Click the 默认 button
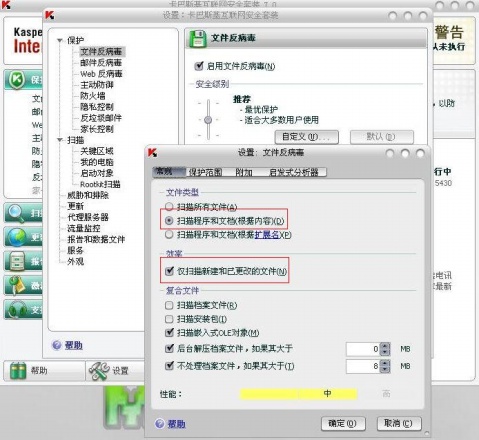 pos(381,137)
